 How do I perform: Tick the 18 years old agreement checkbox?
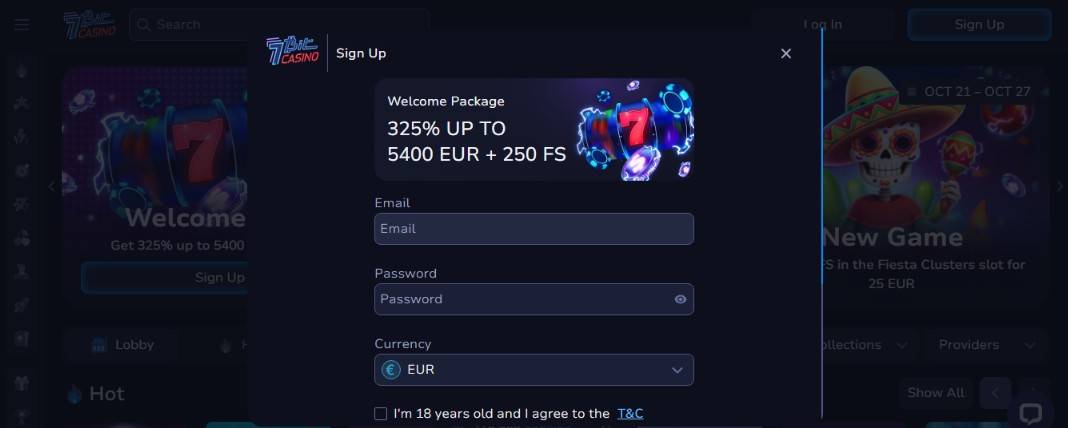(380, 413)
